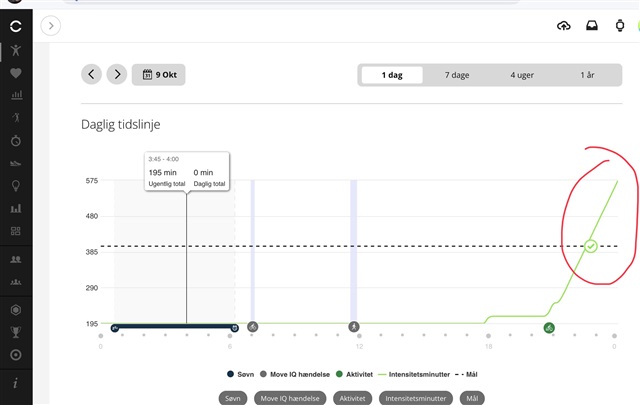
Task: Toggle the Aktivitet filter button
Action: click(x=354, y=398)
